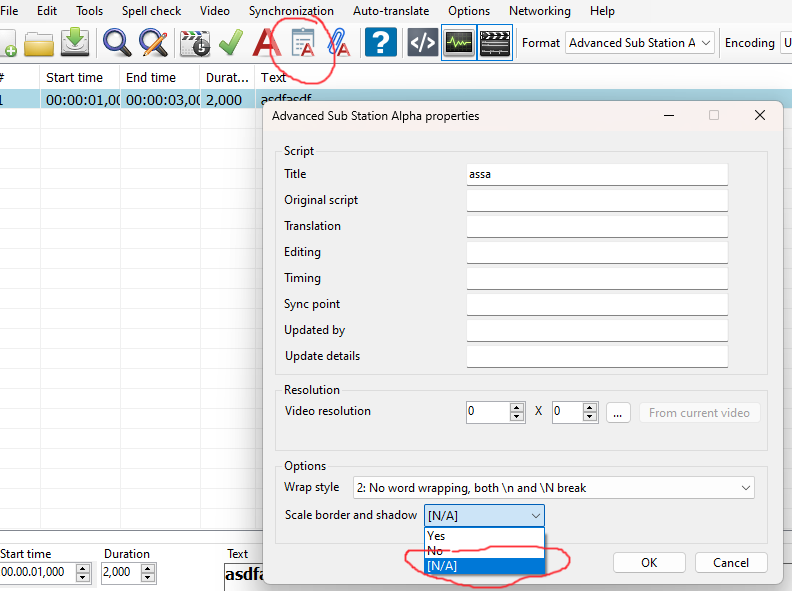Click the Editing field
The width and height of the screenshot is (792, 591).
597,253
